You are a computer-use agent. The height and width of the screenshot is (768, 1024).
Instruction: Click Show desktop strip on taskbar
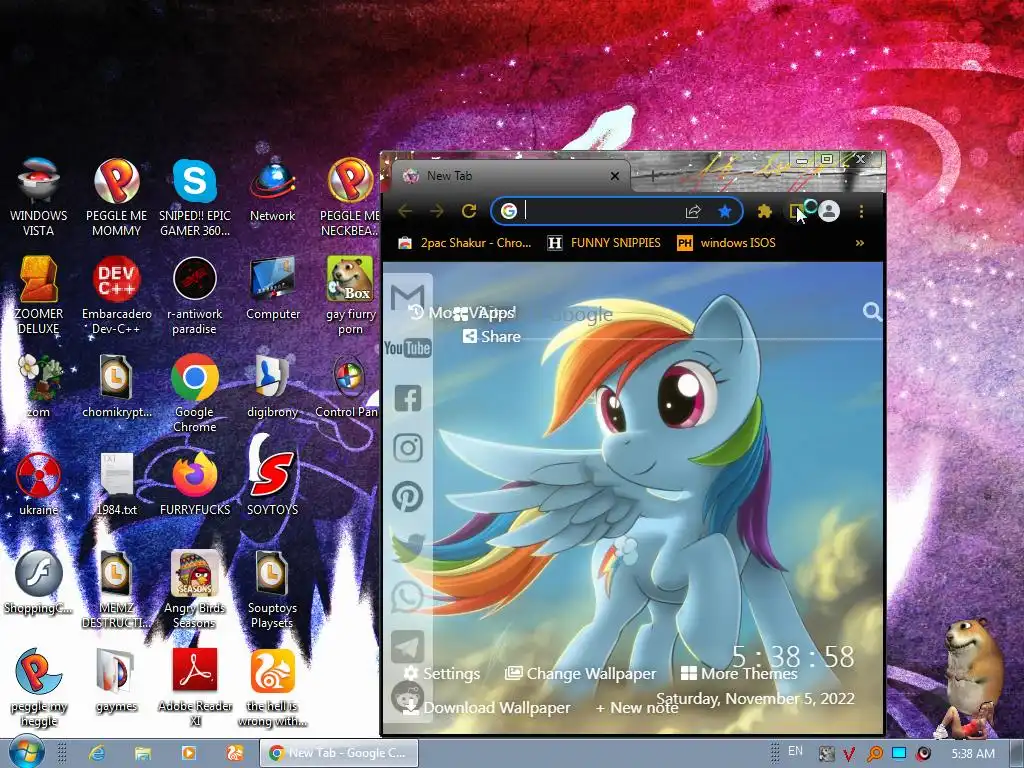coord(1017,754)
